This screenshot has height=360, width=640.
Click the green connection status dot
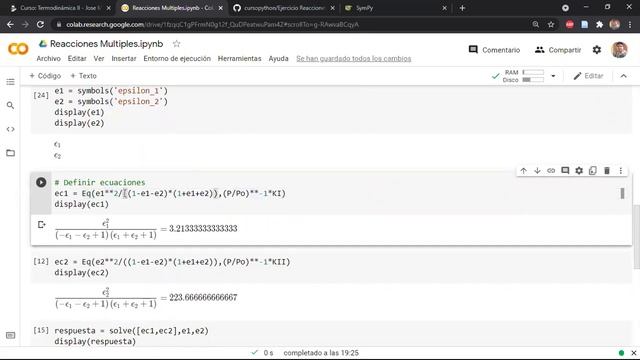(621, 353)
